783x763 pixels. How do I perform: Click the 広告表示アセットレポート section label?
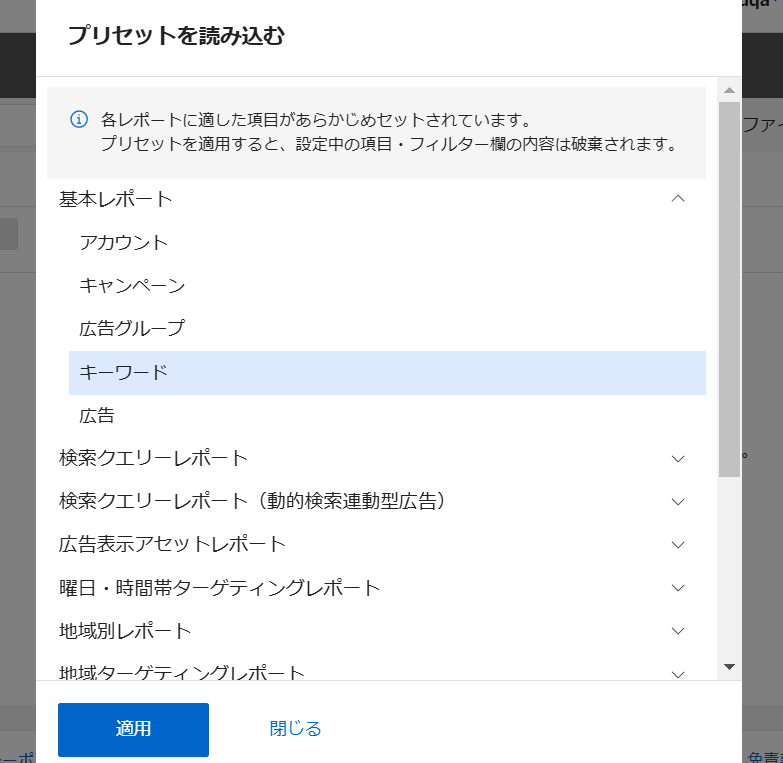point(172,544)
